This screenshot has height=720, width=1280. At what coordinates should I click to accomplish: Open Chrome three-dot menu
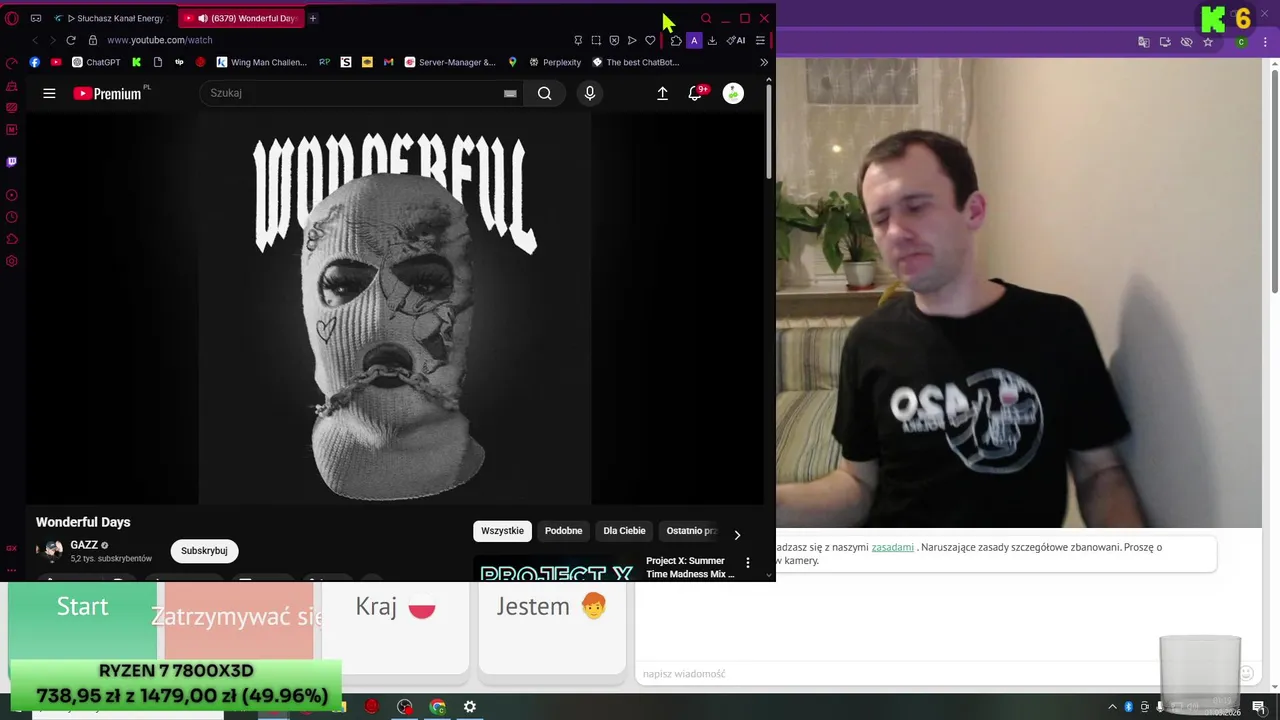(1265, 42)
